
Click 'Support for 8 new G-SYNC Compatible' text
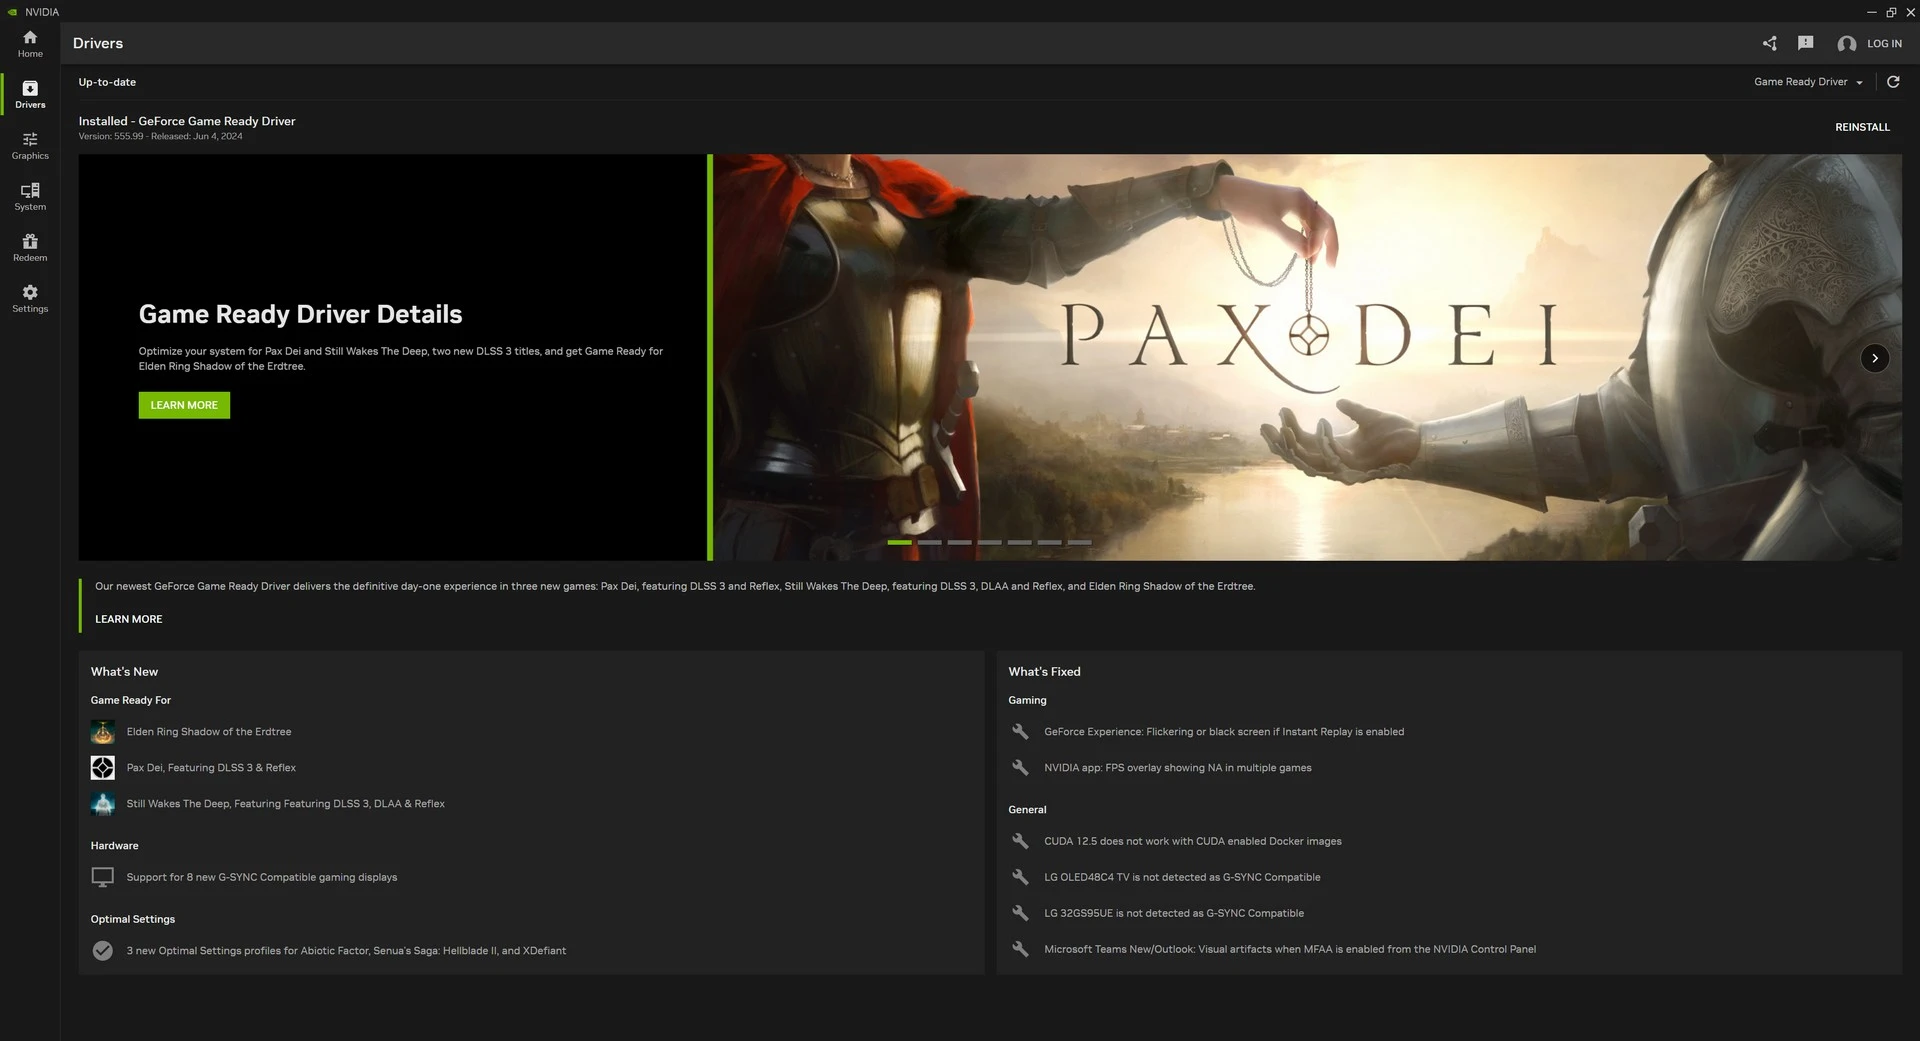pyautogui.click(x=262, y=877)
